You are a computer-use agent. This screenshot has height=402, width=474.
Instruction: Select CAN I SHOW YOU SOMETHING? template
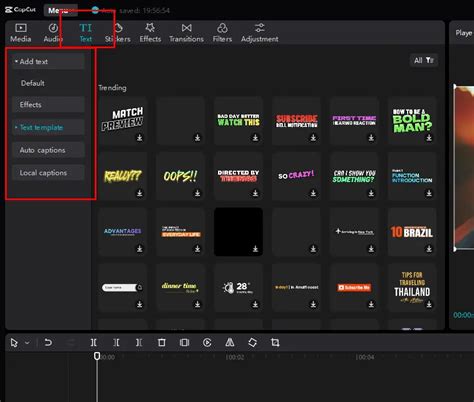(354, 175)
